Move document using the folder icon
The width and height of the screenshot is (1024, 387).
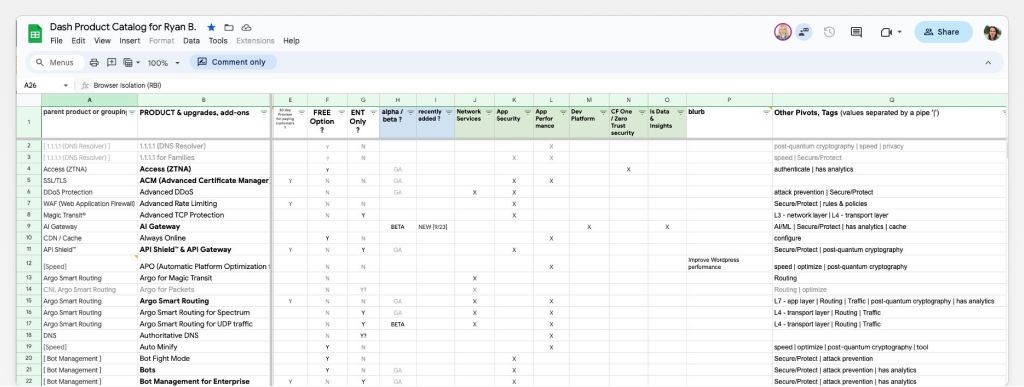tap(229, 27)
